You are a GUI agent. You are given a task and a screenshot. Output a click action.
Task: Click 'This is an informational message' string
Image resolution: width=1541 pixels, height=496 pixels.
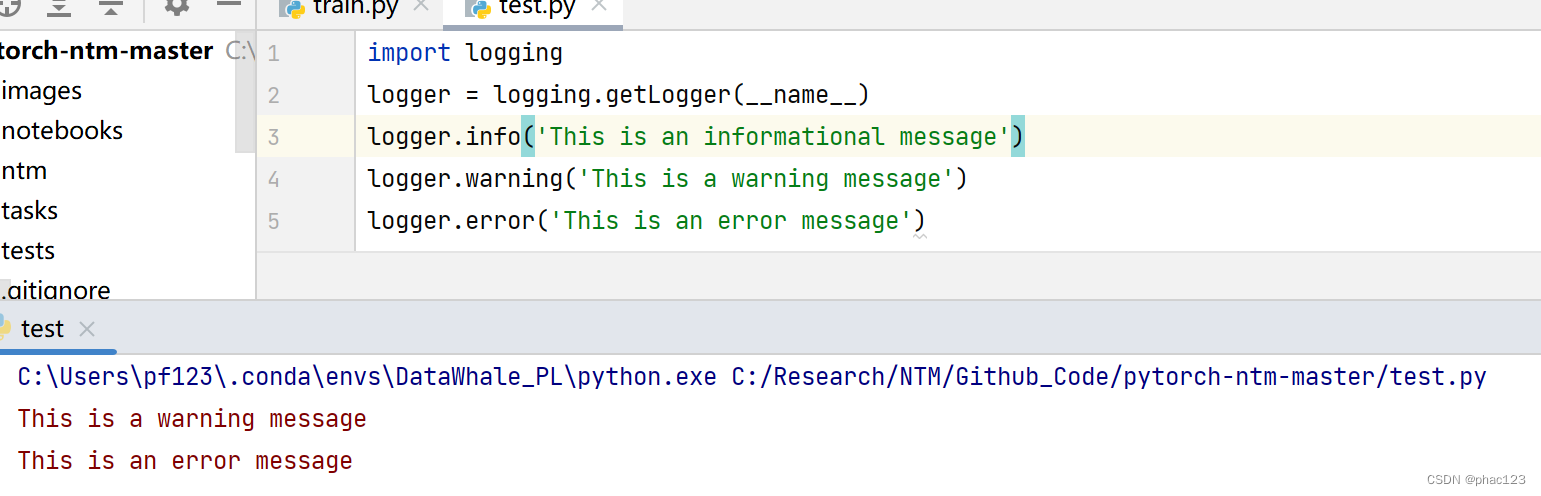tap(773, 137)
